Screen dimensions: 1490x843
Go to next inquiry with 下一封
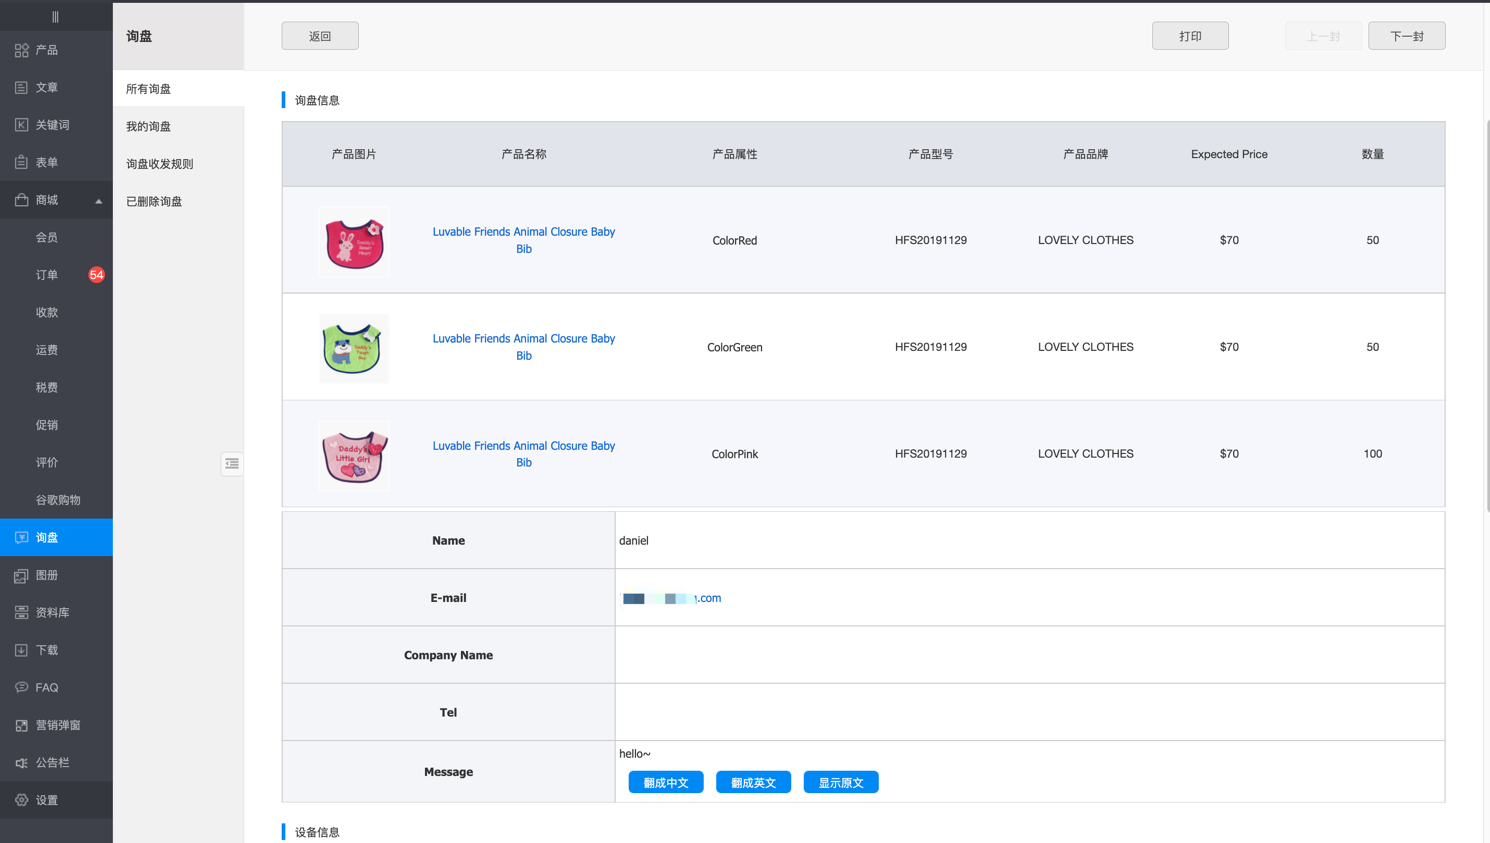point(1406,36)
